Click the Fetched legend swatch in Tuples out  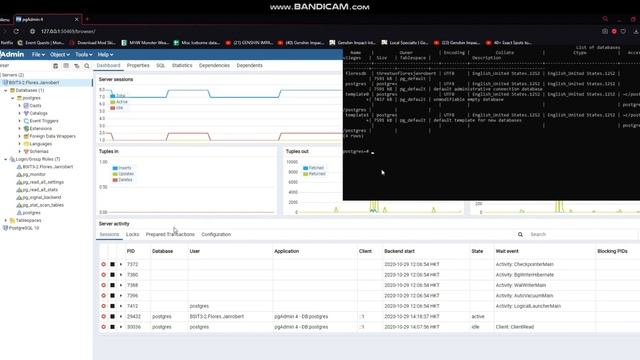pyautogui.click(x=305, y=168)
